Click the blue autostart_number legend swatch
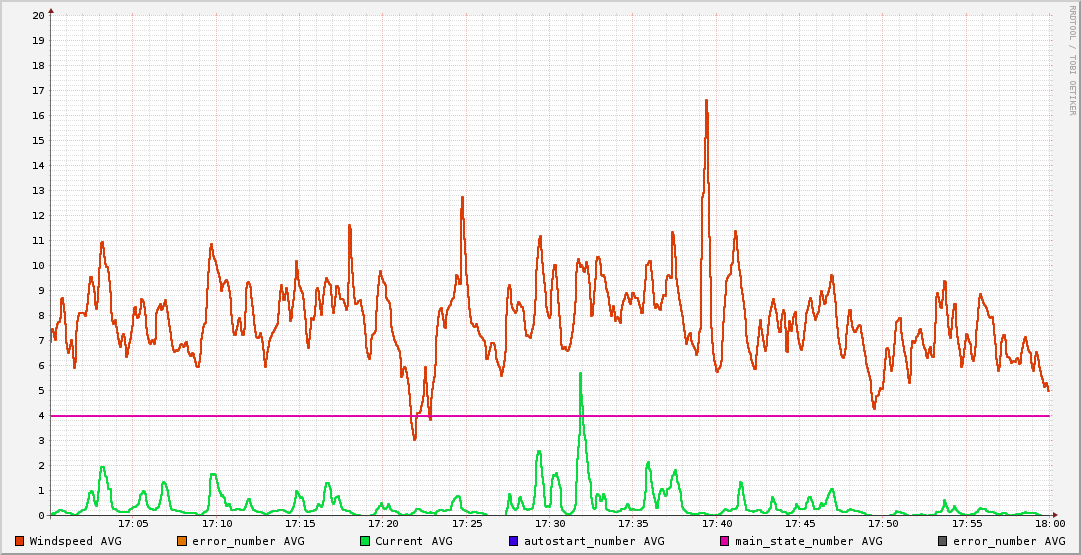 pyautogui.click(x=514, y=541)
